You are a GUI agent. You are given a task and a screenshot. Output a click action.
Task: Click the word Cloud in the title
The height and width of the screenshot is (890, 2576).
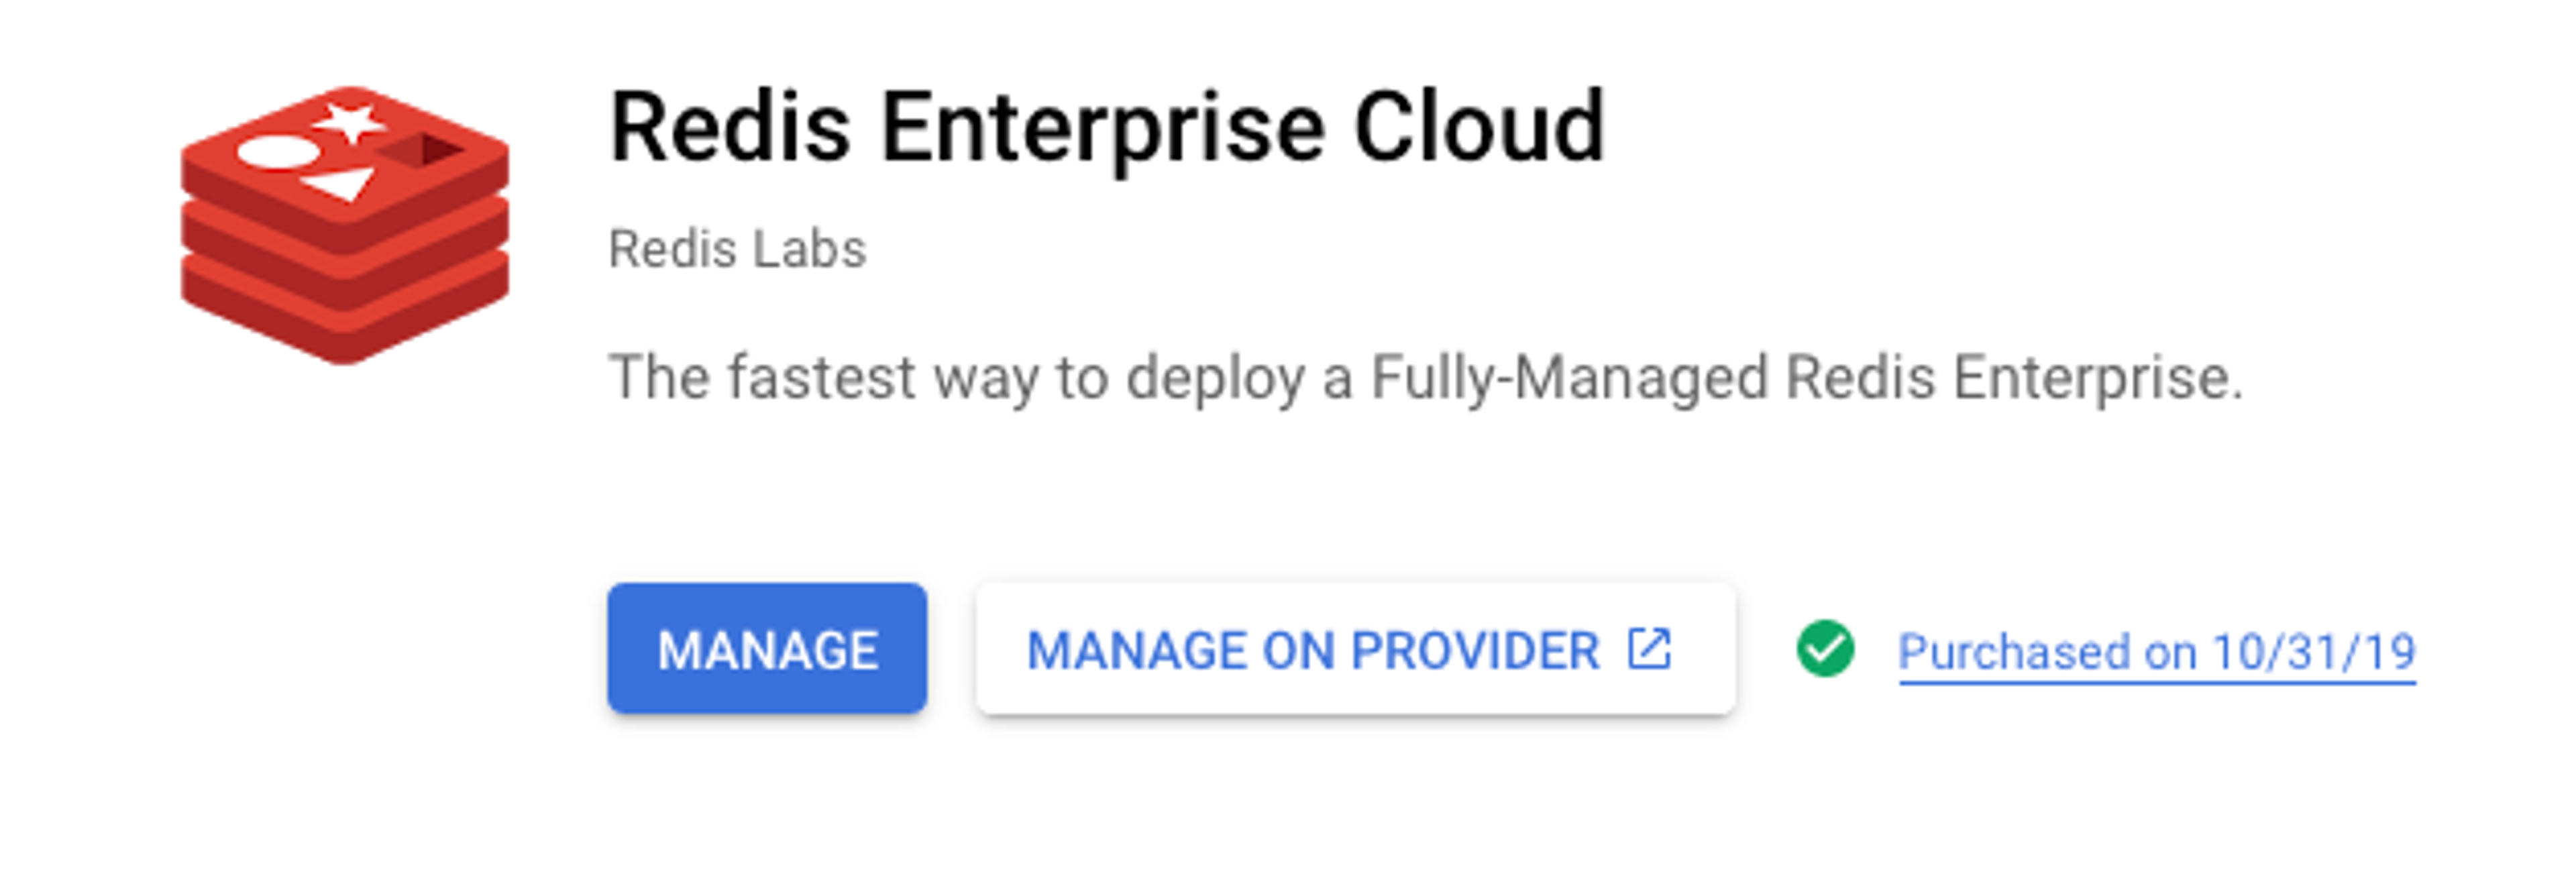pyautogui.click(x=1479, y=128)
